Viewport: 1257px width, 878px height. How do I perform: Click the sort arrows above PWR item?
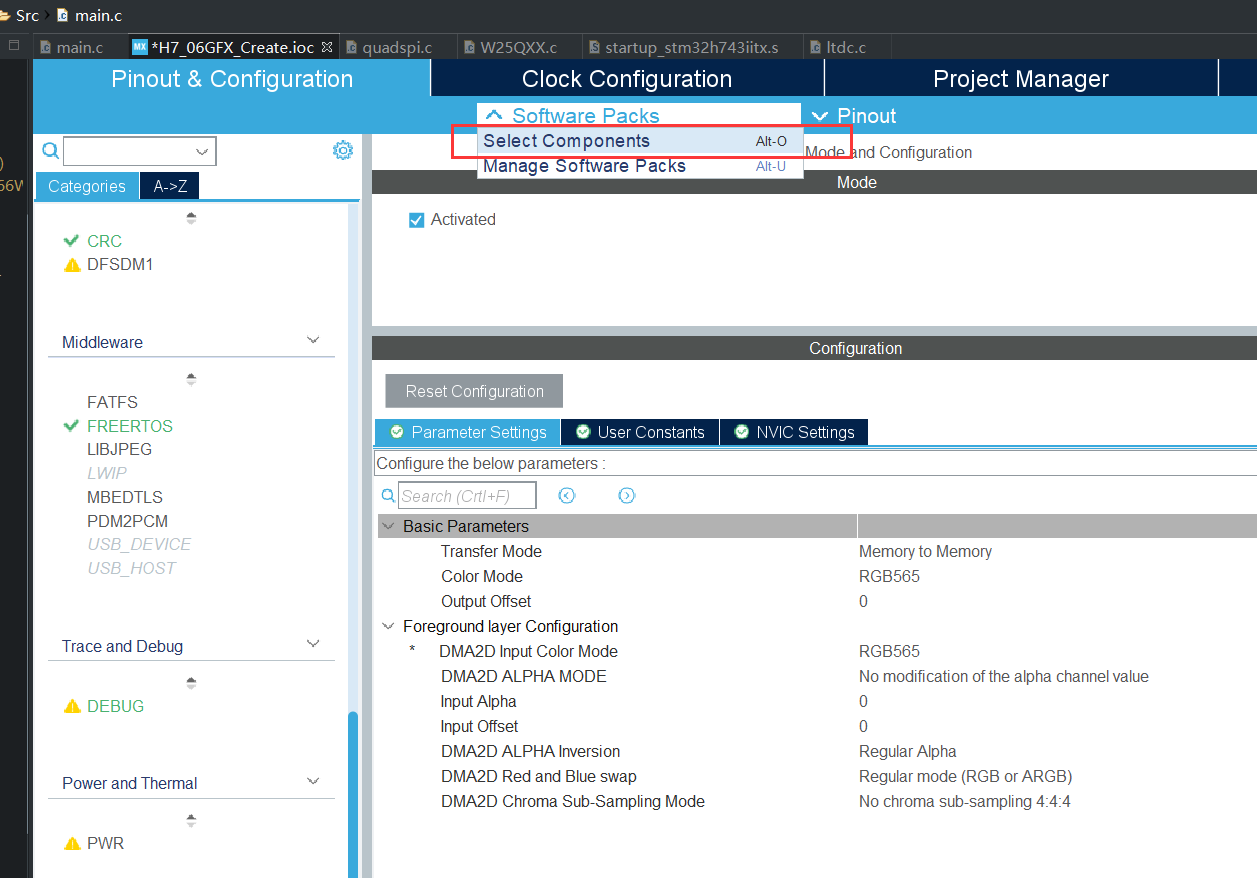191,820
